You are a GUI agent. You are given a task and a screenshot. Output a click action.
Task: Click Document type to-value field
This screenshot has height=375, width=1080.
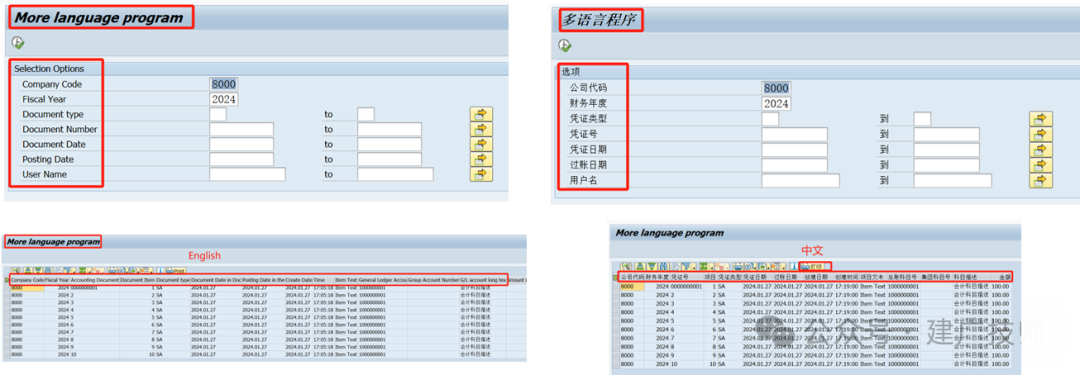coord(366,114)
